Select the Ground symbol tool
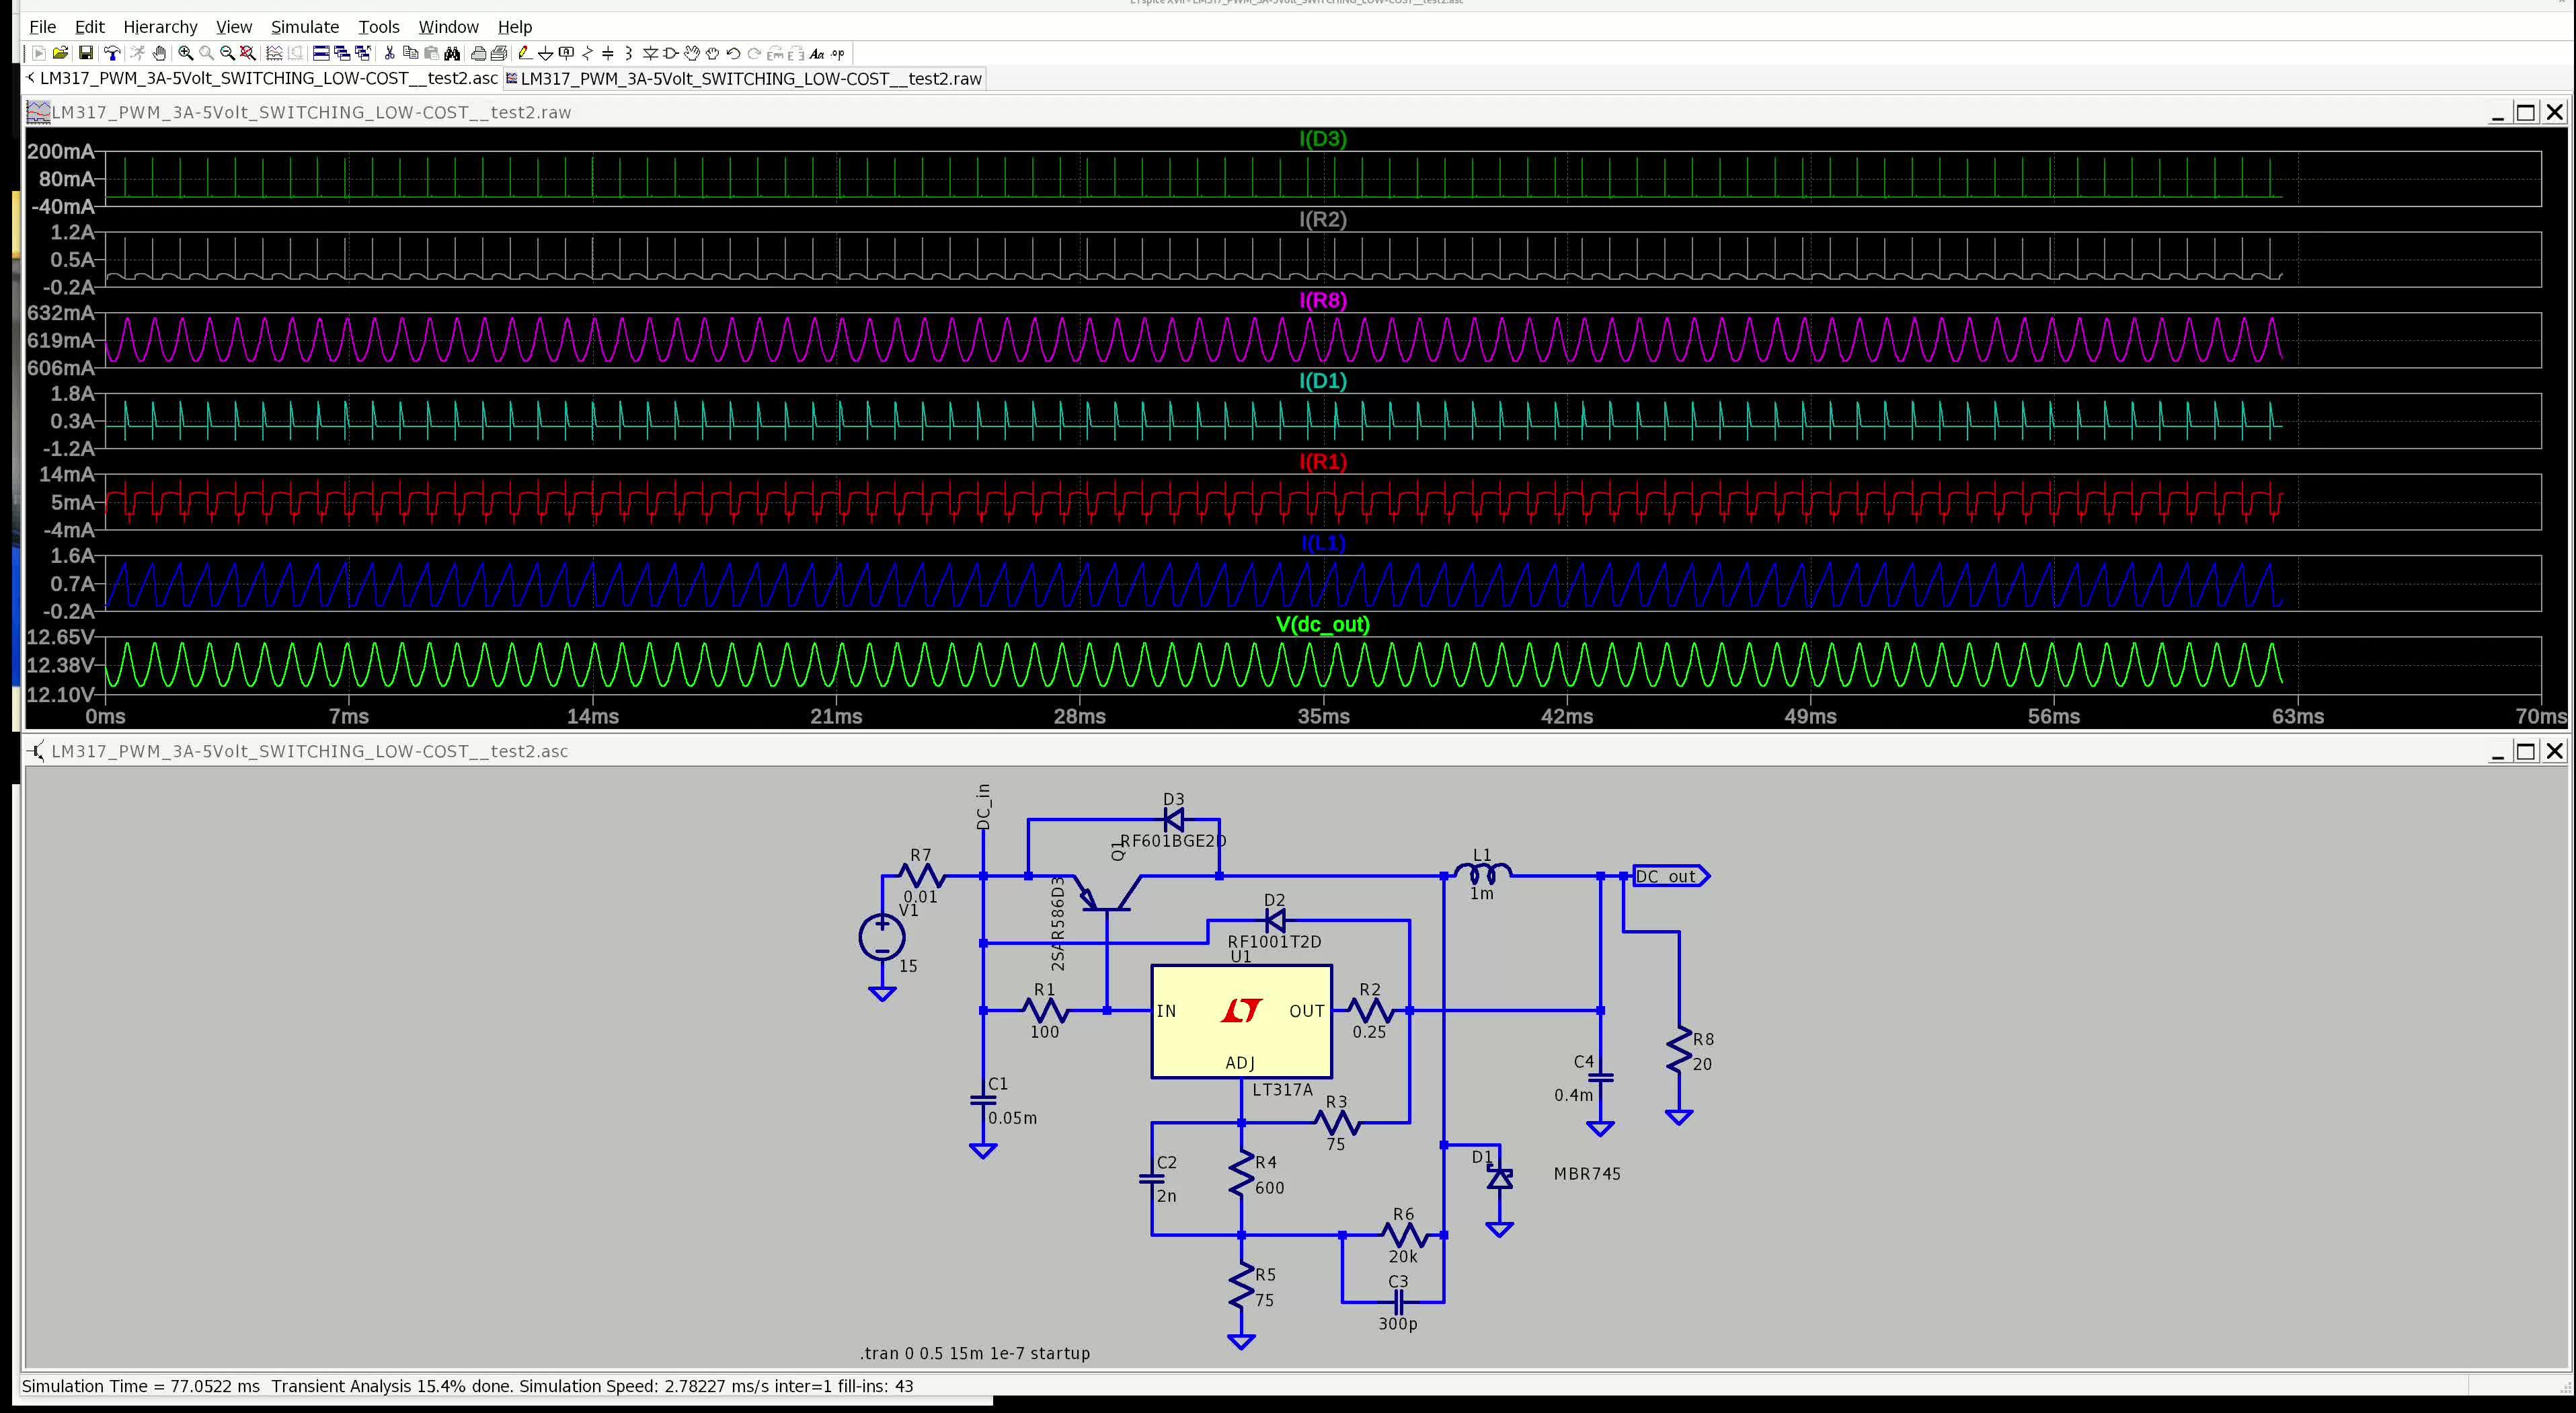Image resolution: width=2576 pixels, height=1413 pixels. coord(546,53)
